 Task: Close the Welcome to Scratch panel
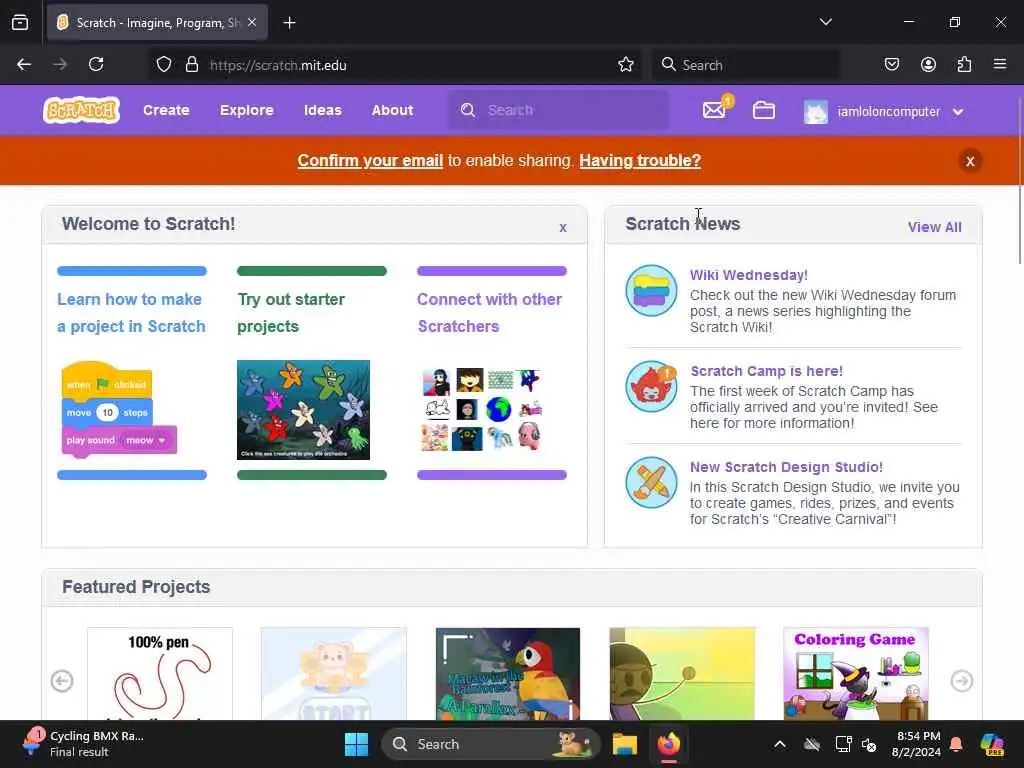tap(563, 227)
